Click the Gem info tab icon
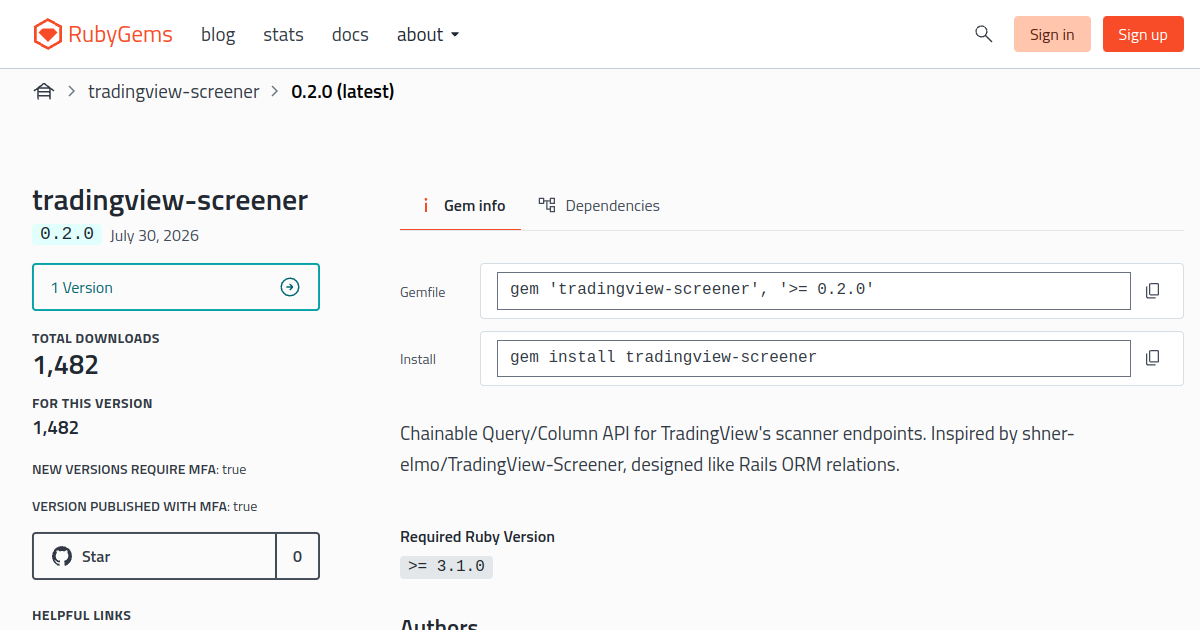Viewport: 1200px width, 630px height. (x=425, y=206)
